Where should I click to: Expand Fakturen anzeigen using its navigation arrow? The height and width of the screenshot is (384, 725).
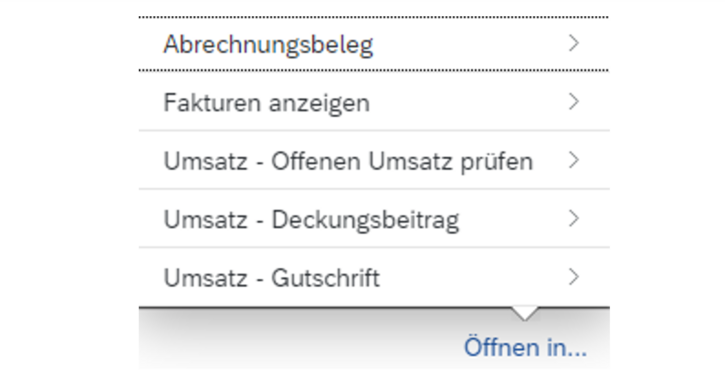pos(574,102)
